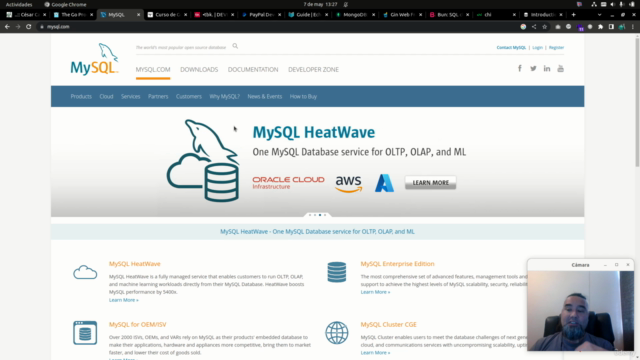Select the third carousel indicator dot
Image resolution: width=640 pixels, height=360 pixels.
[x=320, y=215]
